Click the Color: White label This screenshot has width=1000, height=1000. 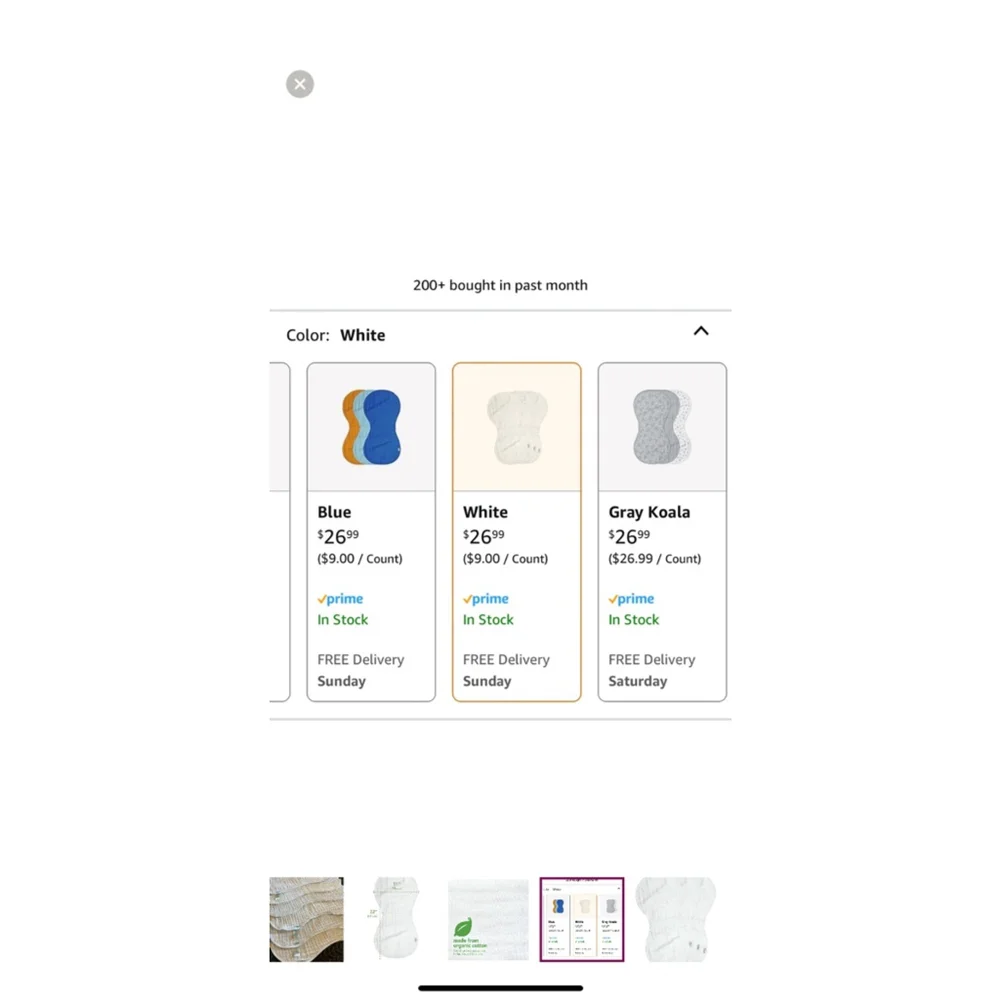click(335, 335)
